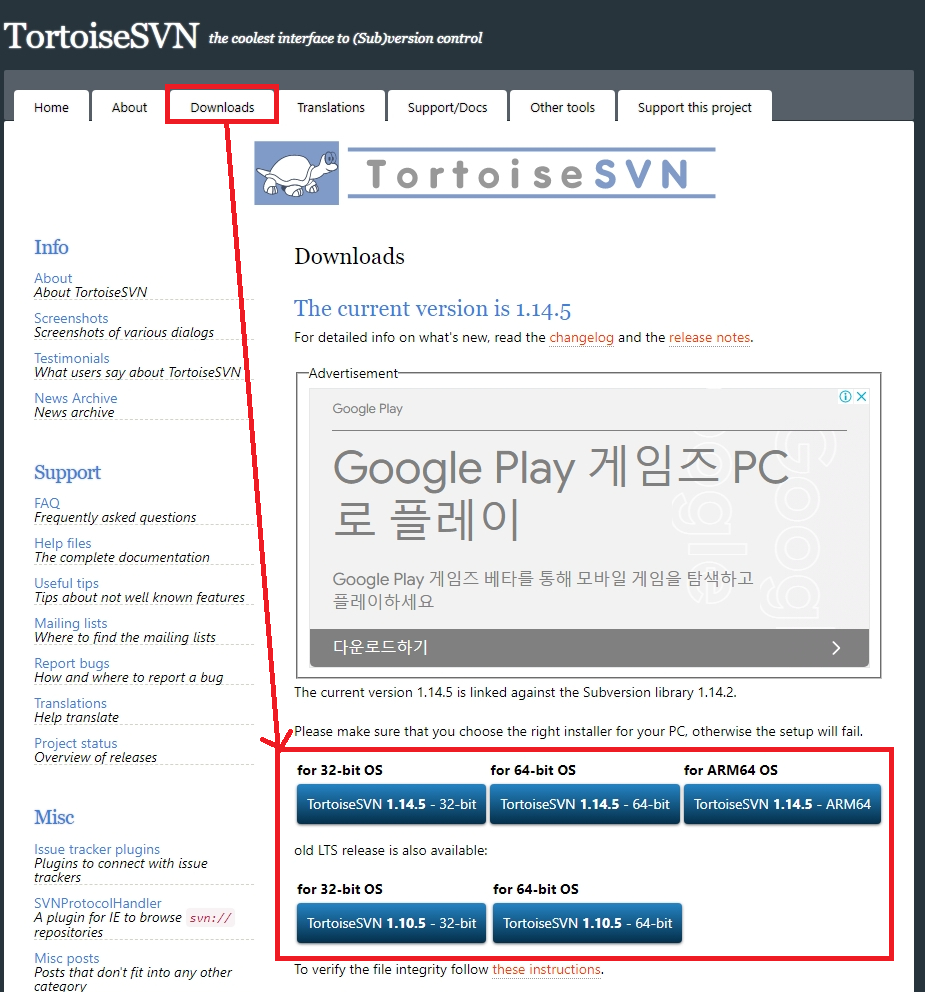Download TortoiseSVN 1.14.5 64-bit installer
The image size is (925, 992).
(x=585, y=804)
